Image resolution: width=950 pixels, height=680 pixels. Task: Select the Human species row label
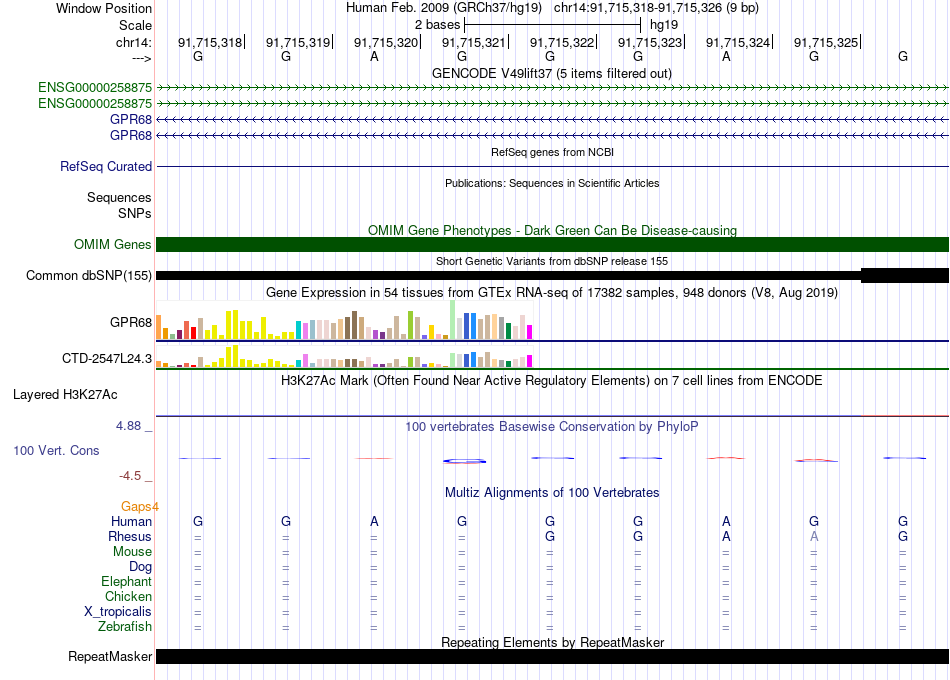point(131,521)
